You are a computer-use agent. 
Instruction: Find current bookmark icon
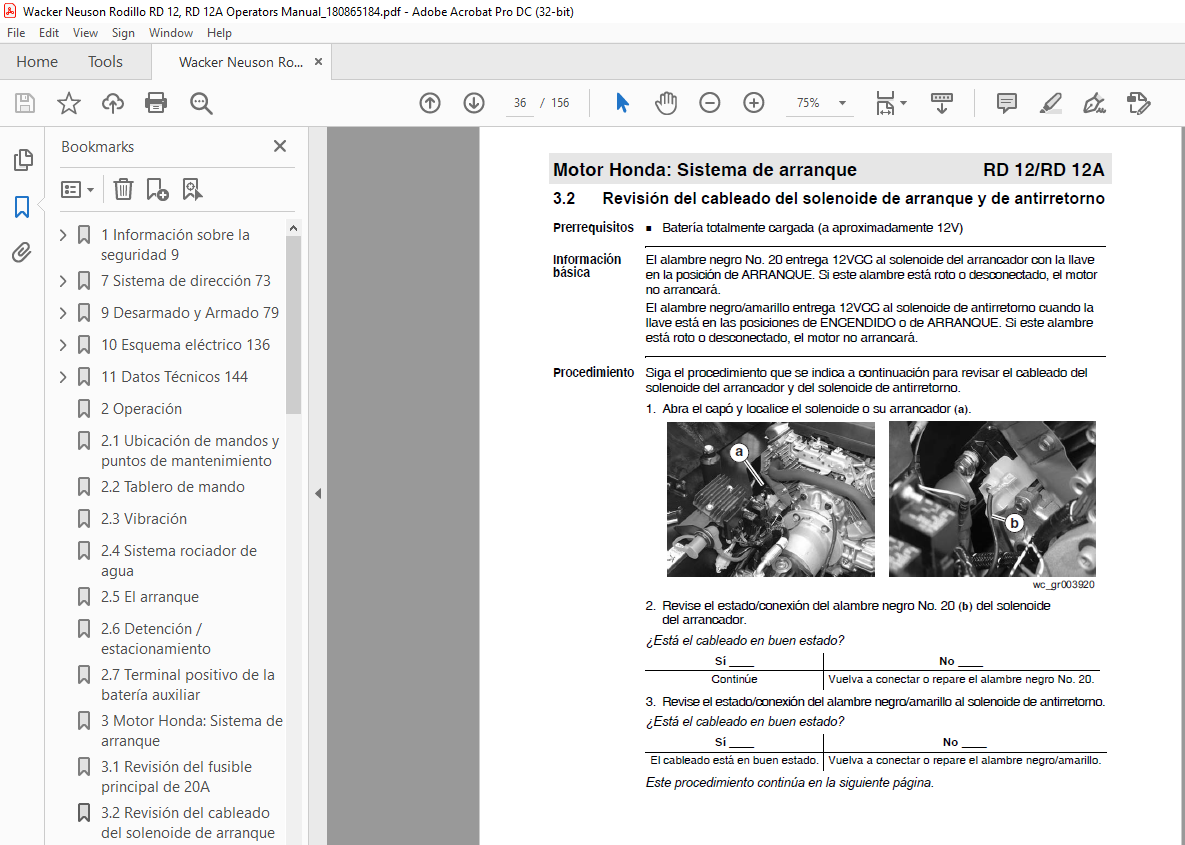coord(192,189)
